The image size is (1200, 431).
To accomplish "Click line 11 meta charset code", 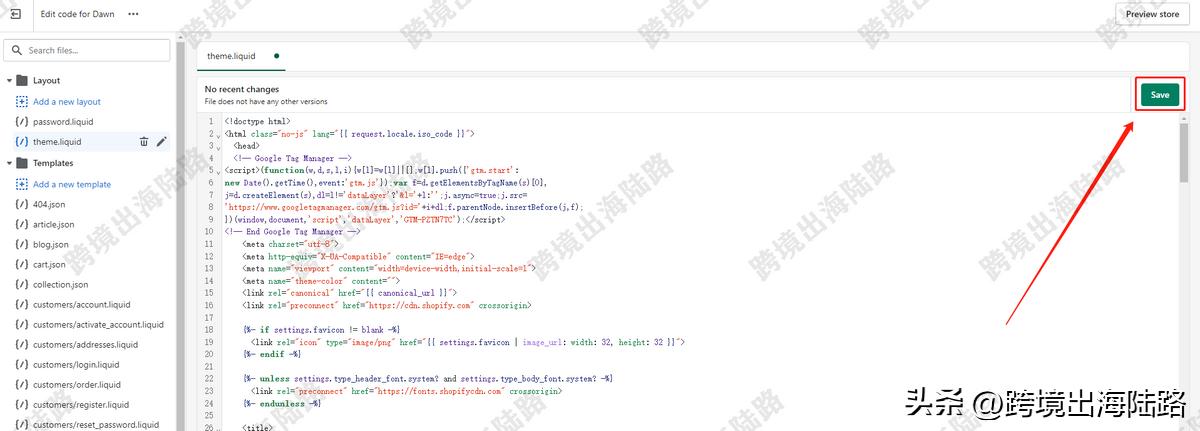I will (291, 243).
